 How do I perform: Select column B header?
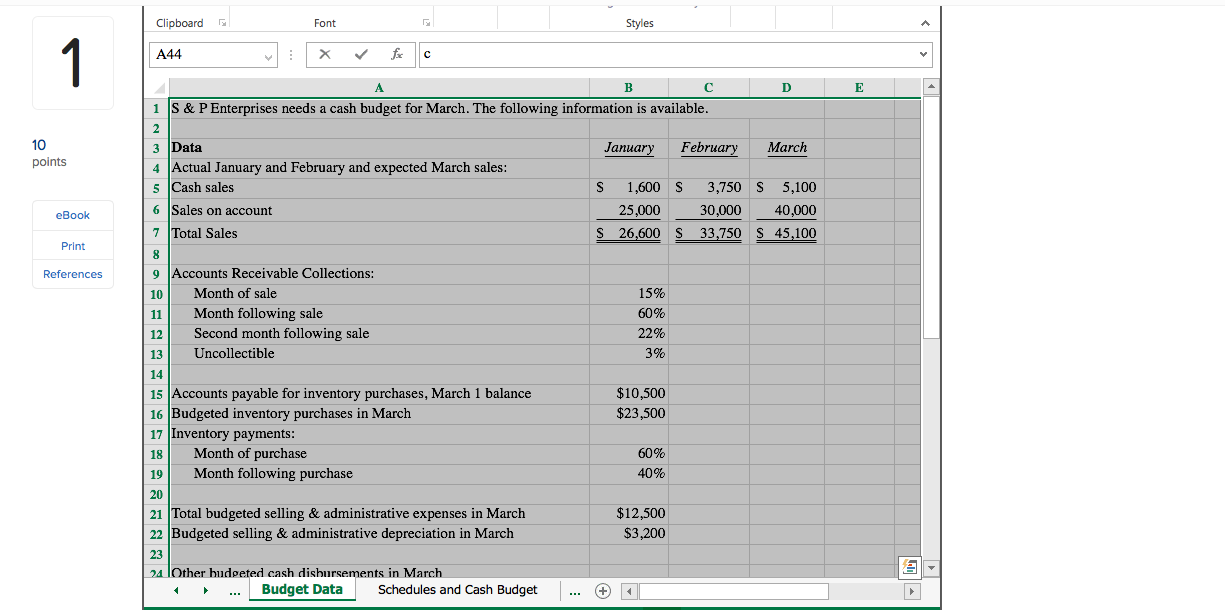[x=628, y=88]
